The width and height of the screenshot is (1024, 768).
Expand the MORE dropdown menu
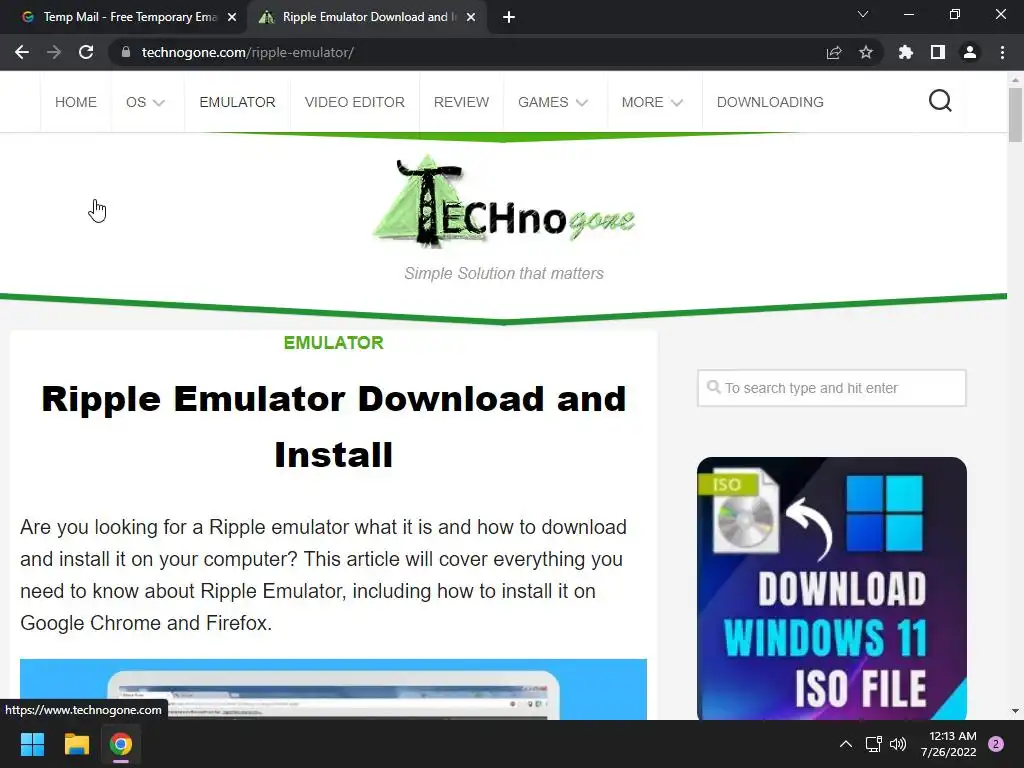coord(652,102)
